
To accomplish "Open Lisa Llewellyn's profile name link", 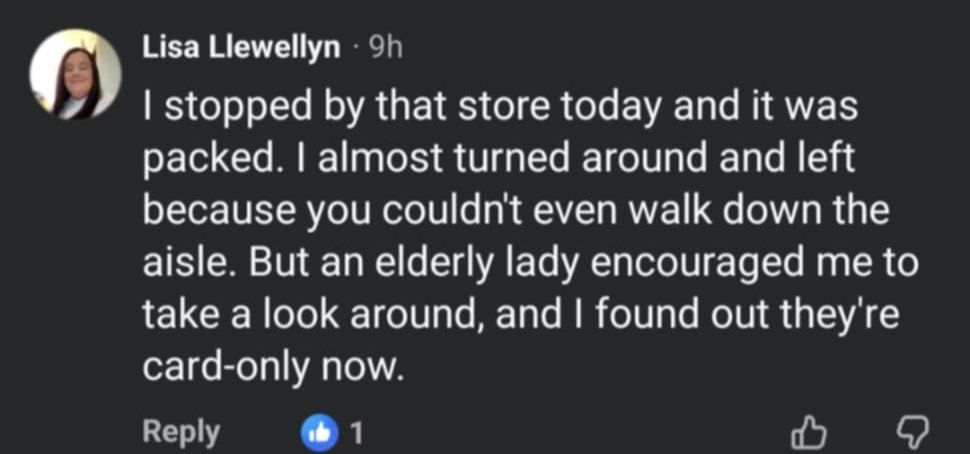I will tap(241, 48).
